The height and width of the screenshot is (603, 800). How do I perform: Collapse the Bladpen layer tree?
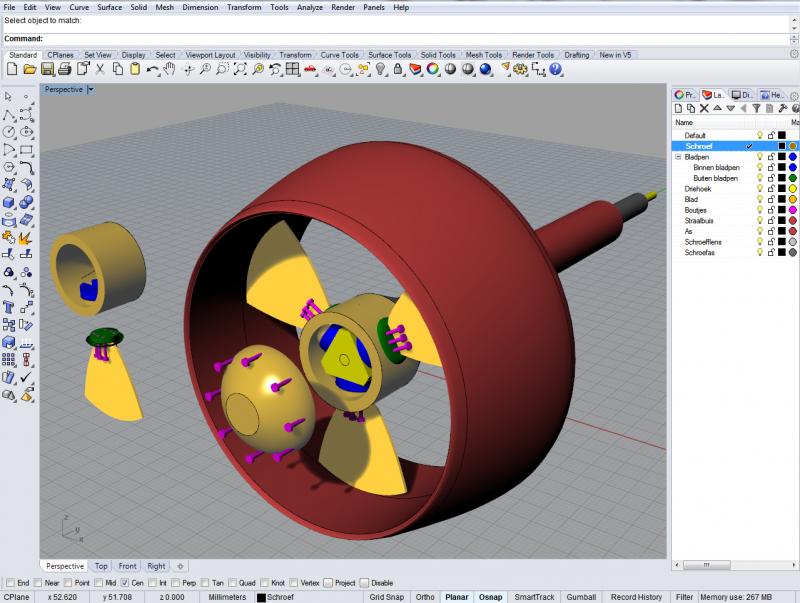[679, 157]
